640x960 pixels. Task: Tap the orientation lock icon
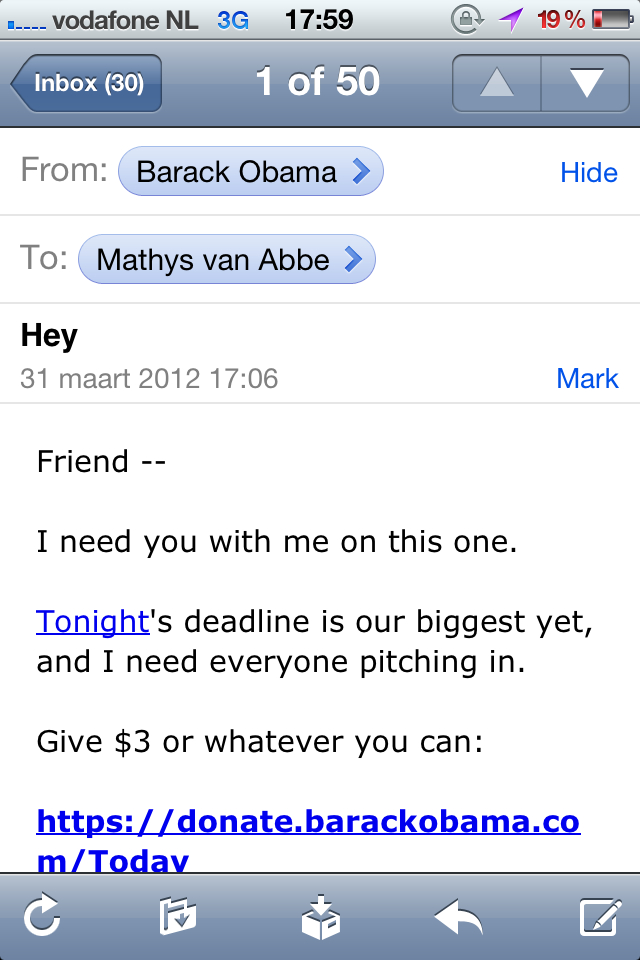click(465, 19)
